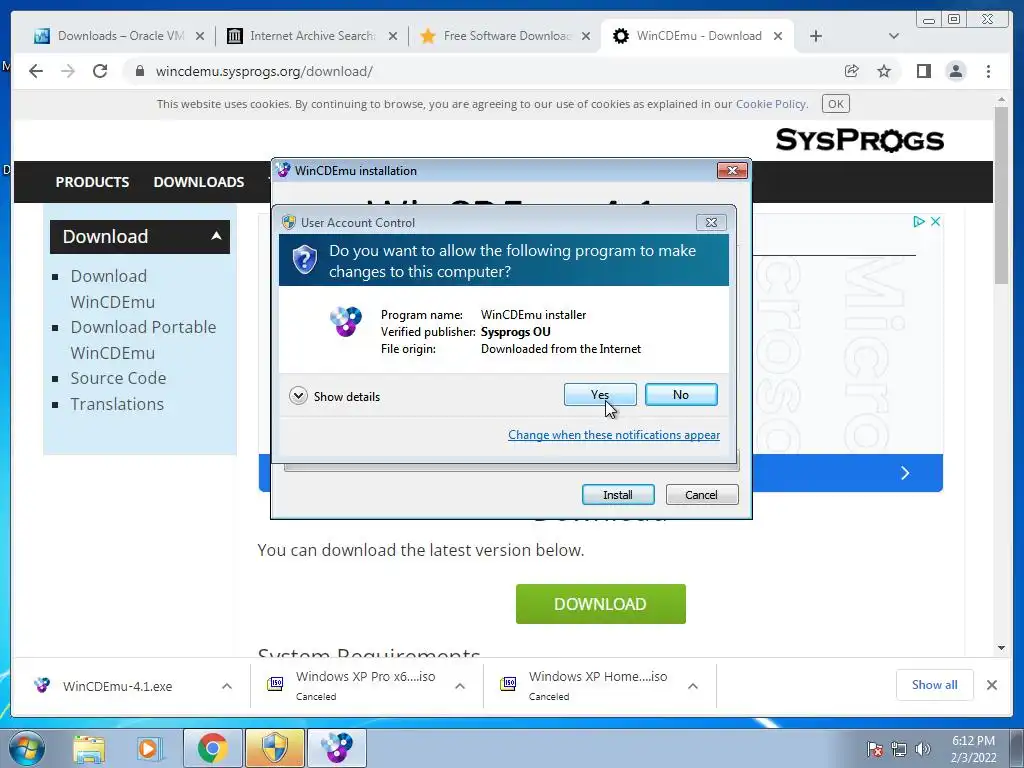Screen dimensions: 1024x768
Task: Close the Downloads – Oracle VM tab
Action: pyautogui.click(x=200, y=36)
